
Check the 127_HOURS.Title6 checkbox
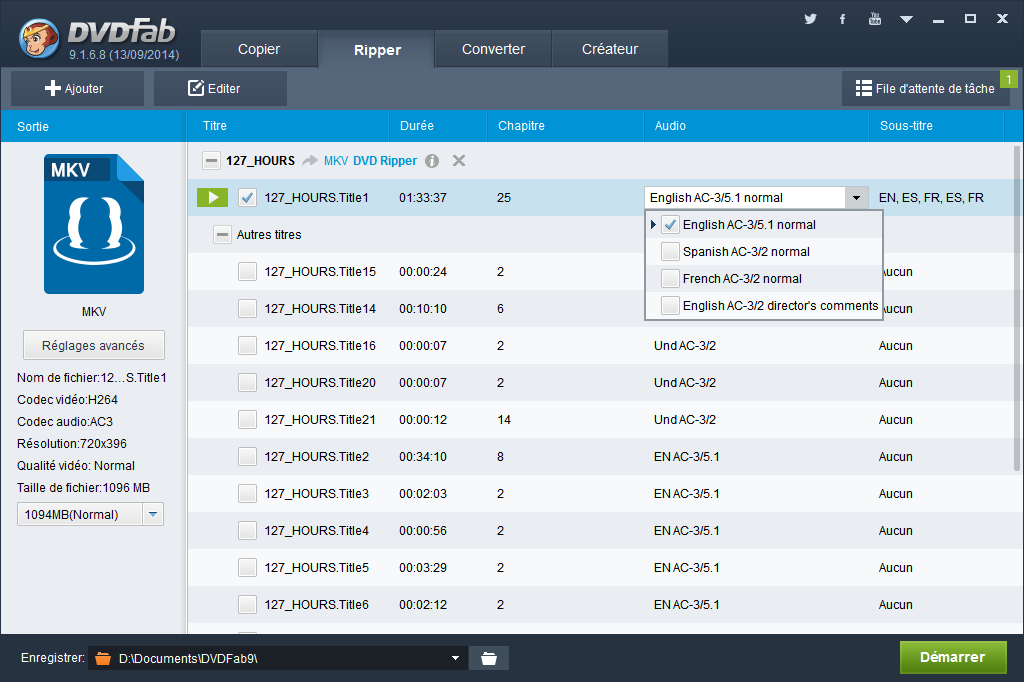coord(247,604)
